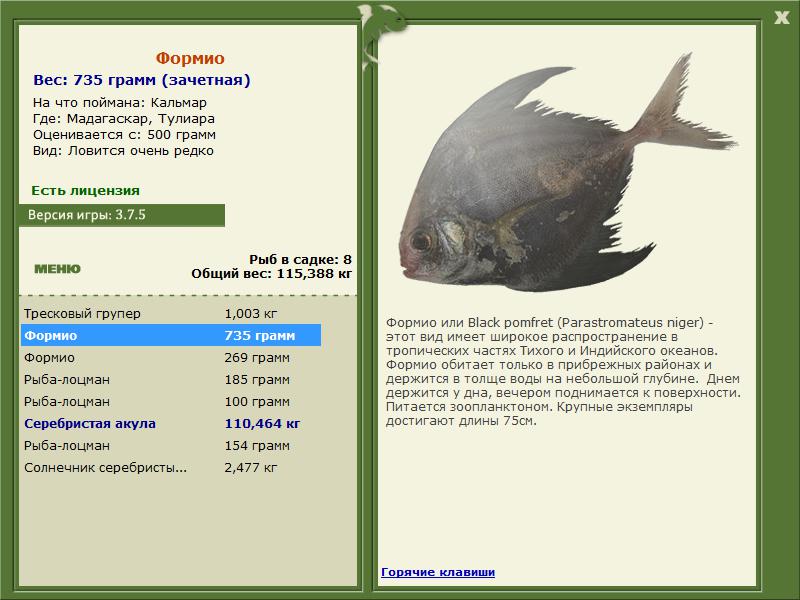Click the Формио title heading
Image resolution: width=800 pixels, height=600 pixels.
tap(190, 58)
